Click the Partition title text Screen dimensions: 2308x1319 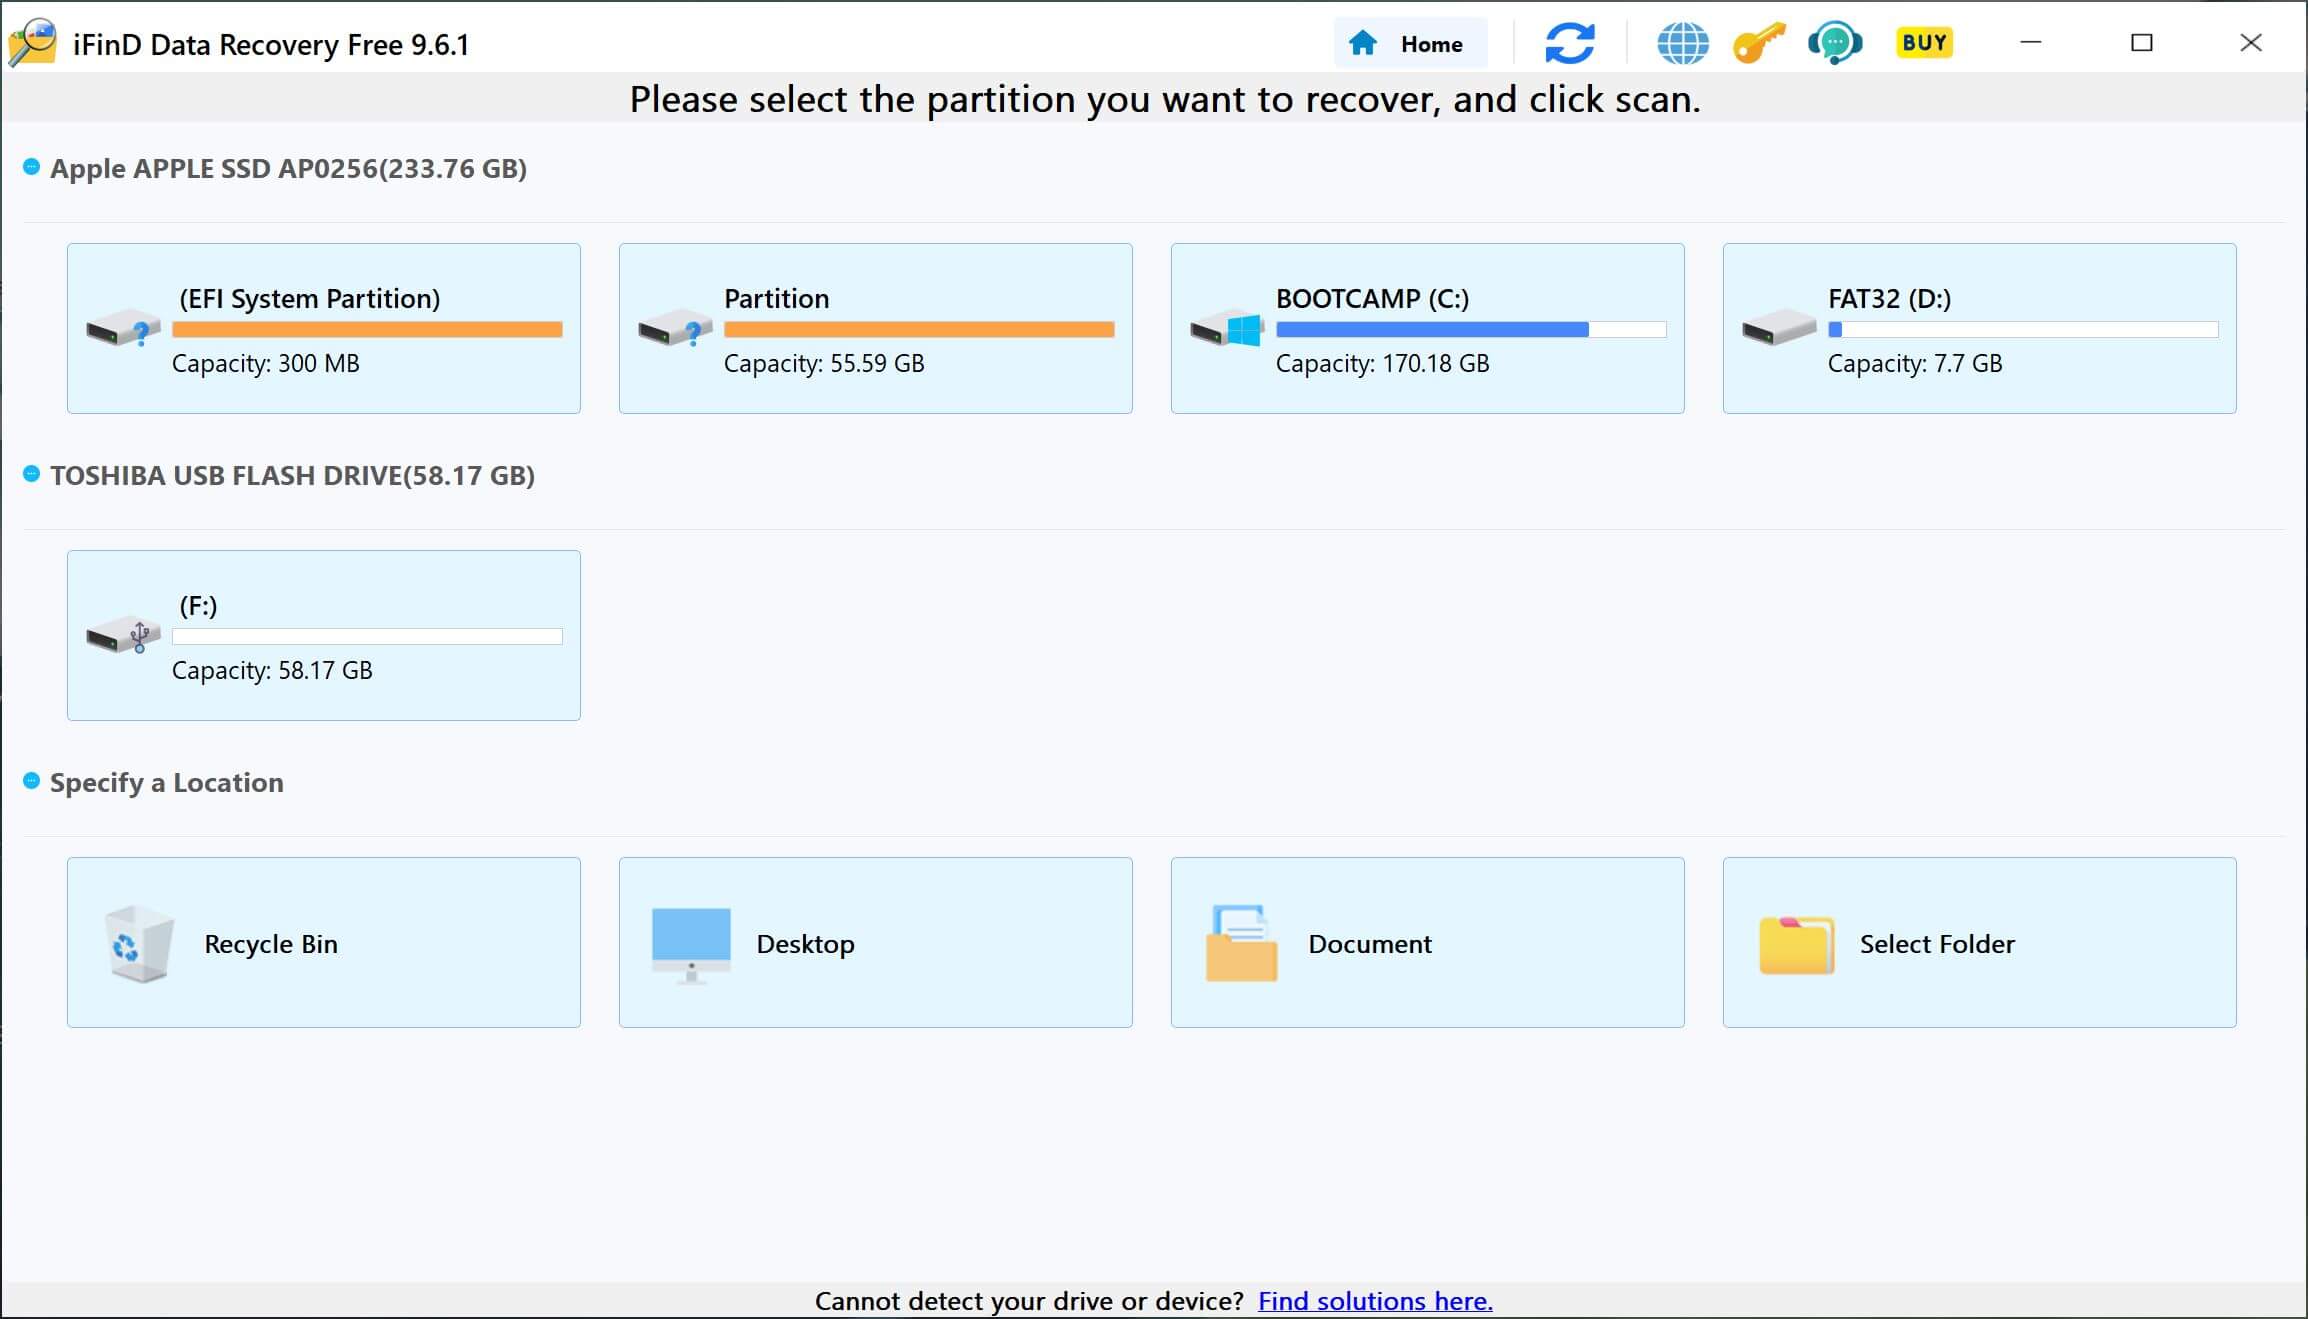[777, 298]
